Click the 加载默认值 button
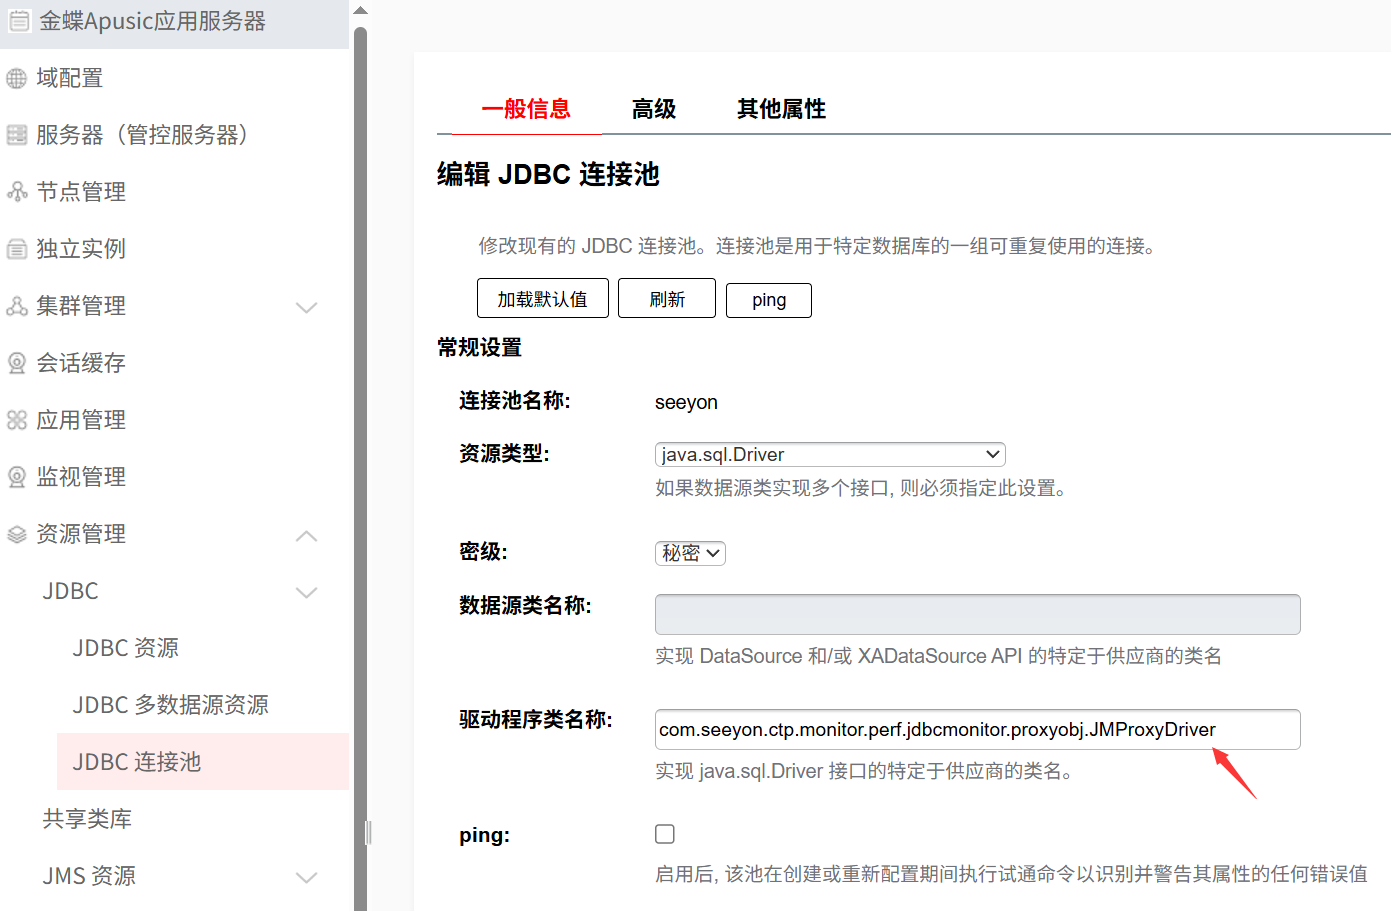 pyautogui.click(x=542, y=299)
